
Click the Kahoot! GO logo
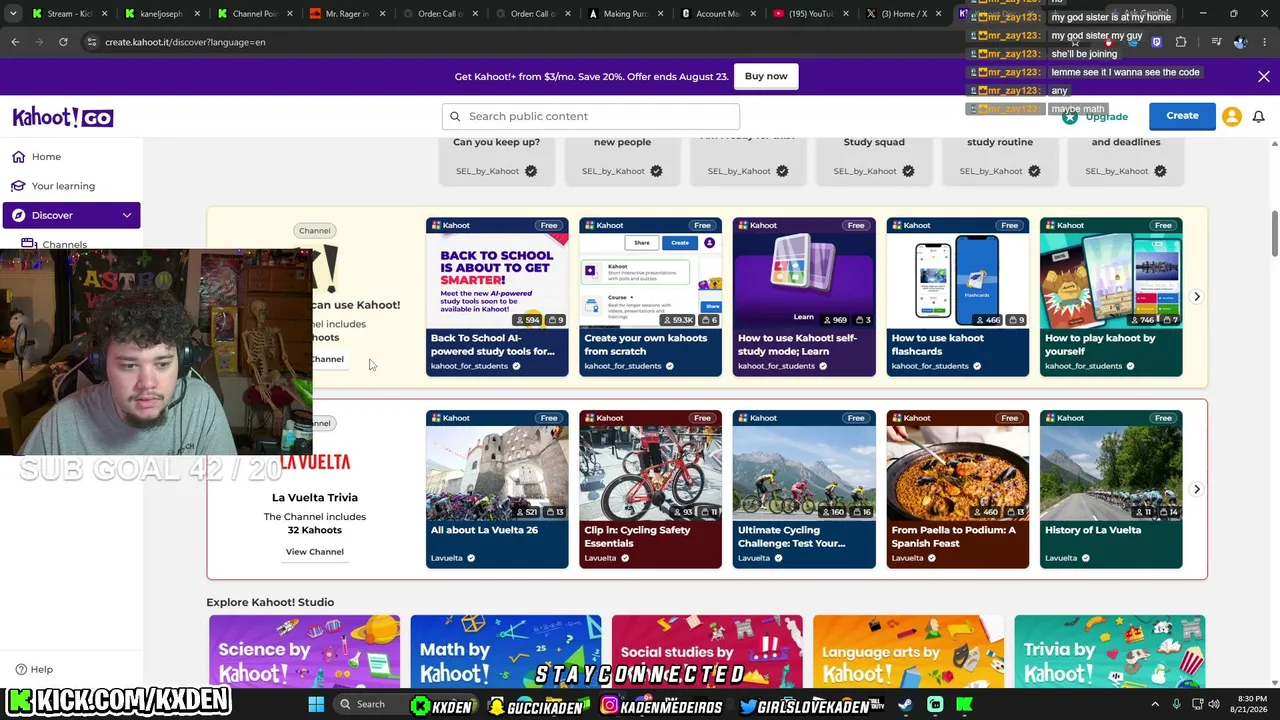click(x=63, y=117)
